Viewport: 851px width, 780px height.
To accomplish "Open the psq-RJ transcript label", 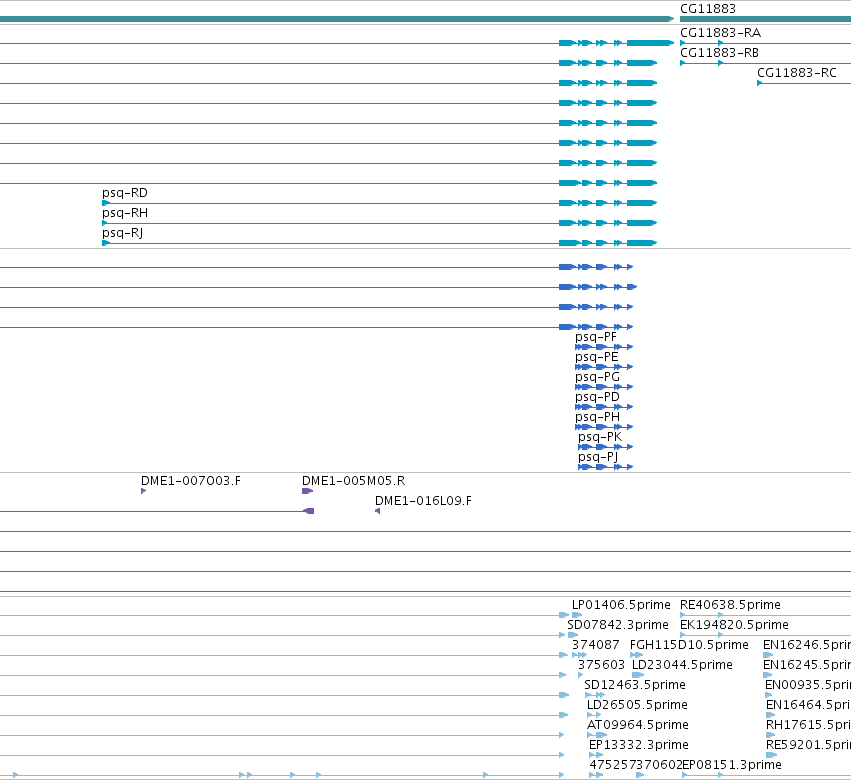I will click(123, 233).
